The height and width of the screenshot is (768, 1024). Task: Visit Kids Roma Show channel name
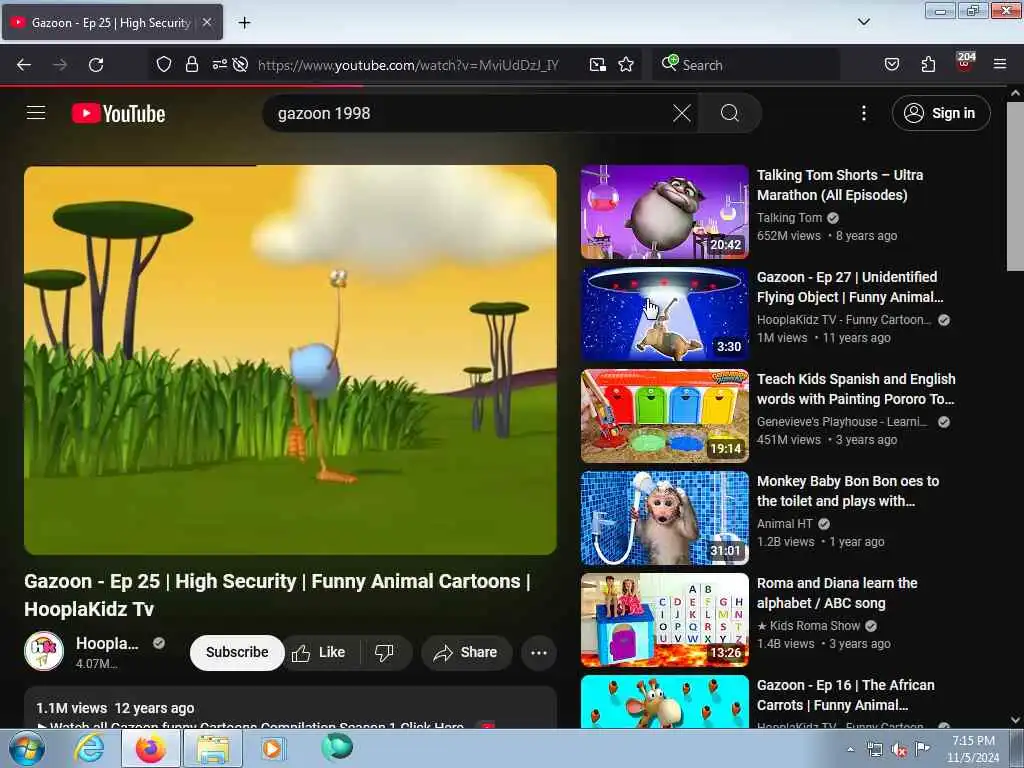click(808, 625)
